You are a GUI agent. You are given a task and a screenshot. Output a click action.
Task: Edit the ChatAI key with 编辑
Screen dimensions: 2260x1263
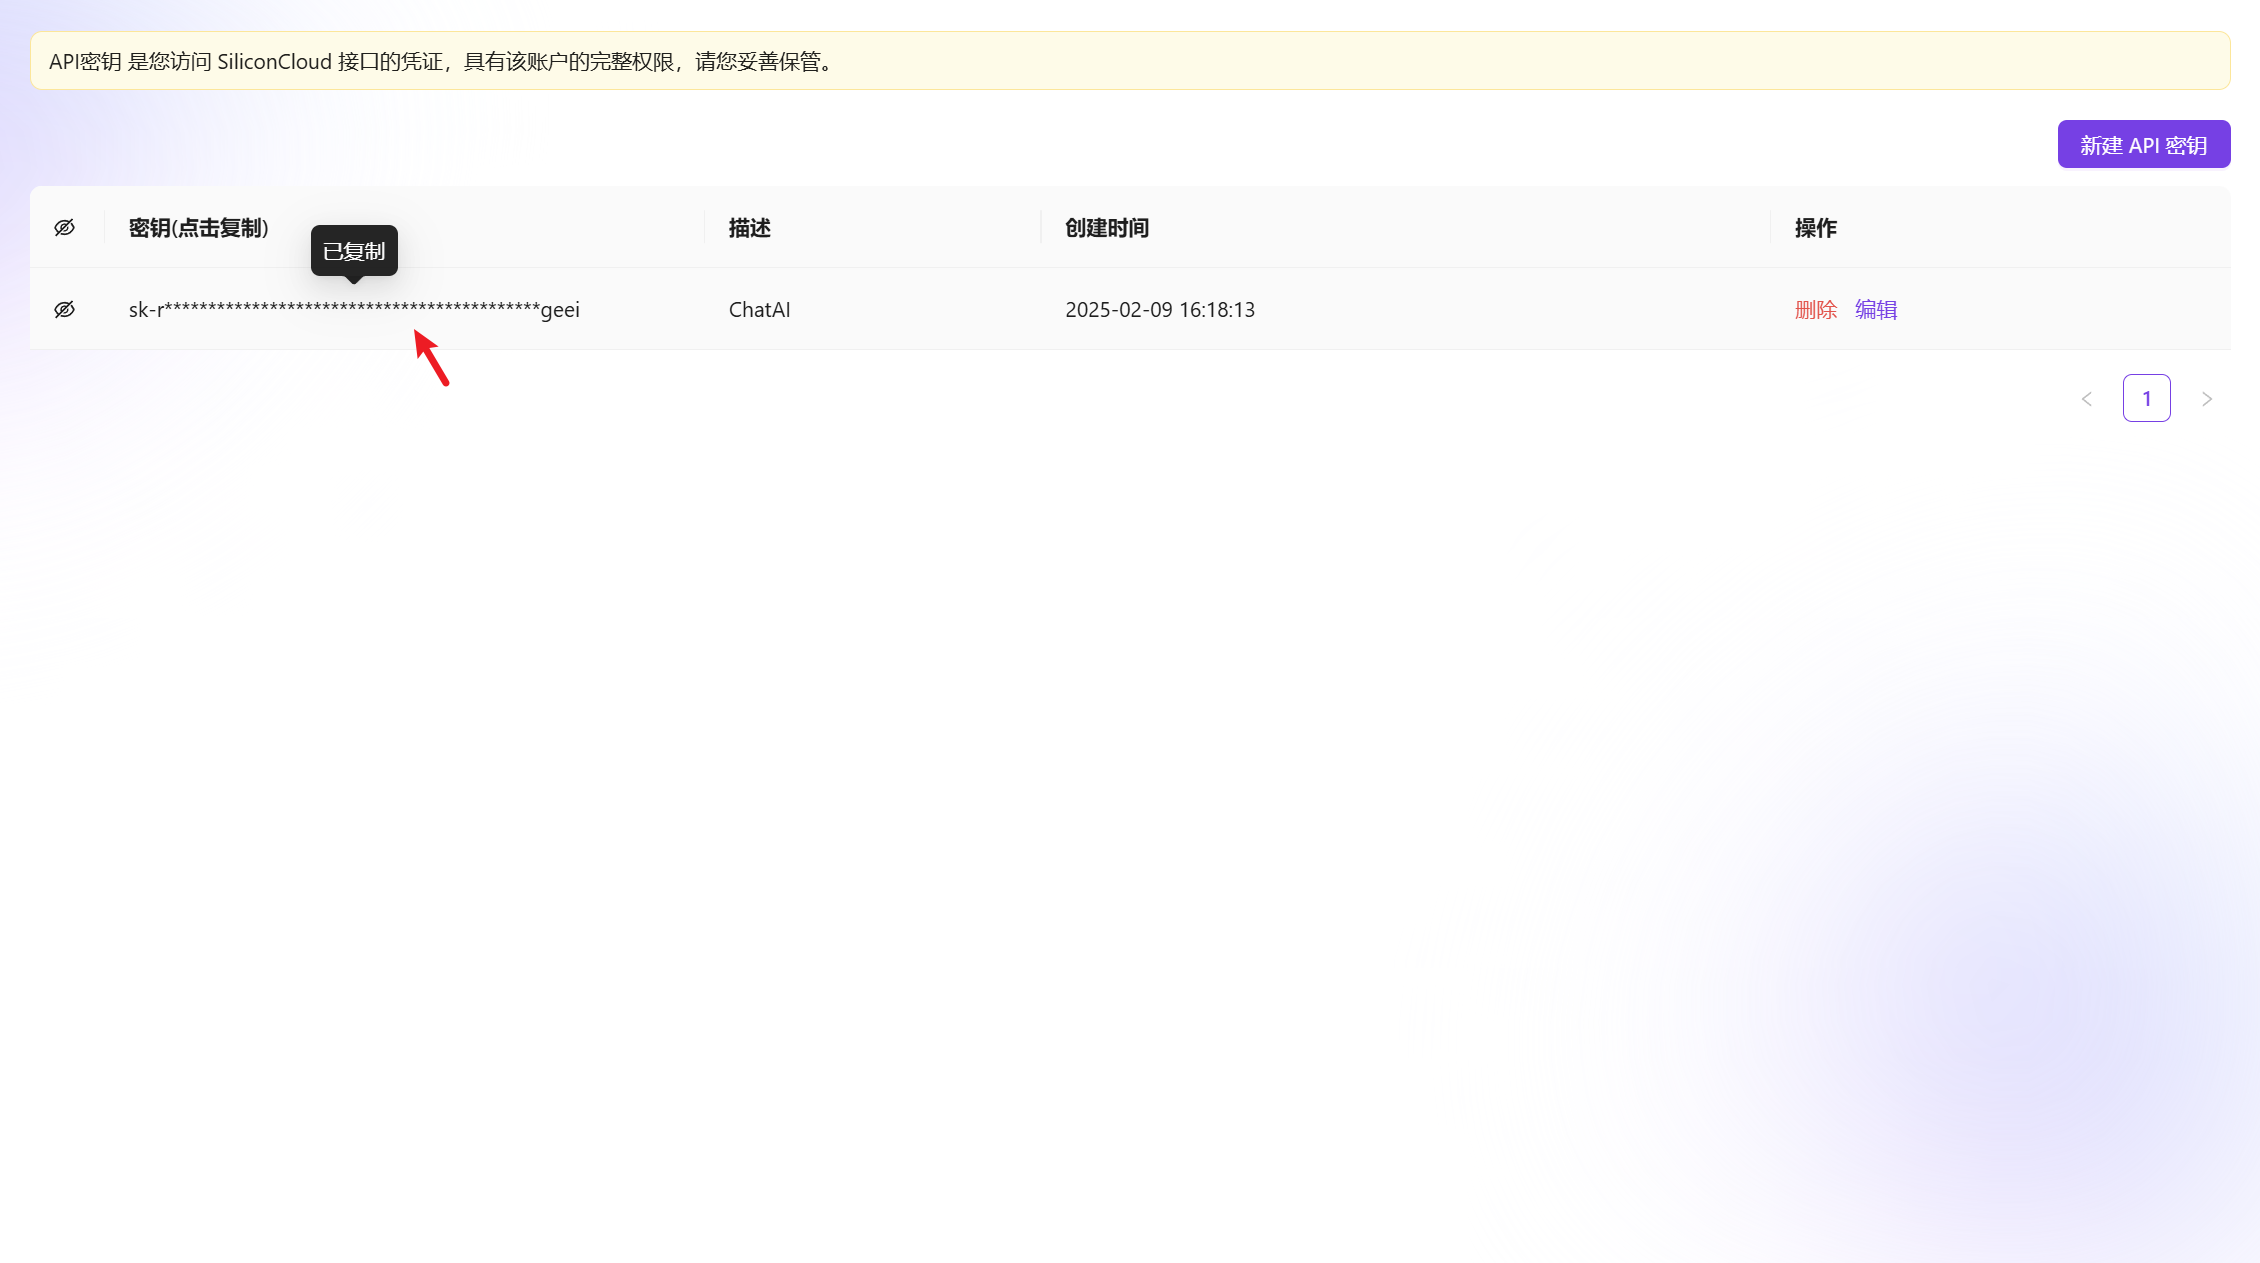[1875, 310]
